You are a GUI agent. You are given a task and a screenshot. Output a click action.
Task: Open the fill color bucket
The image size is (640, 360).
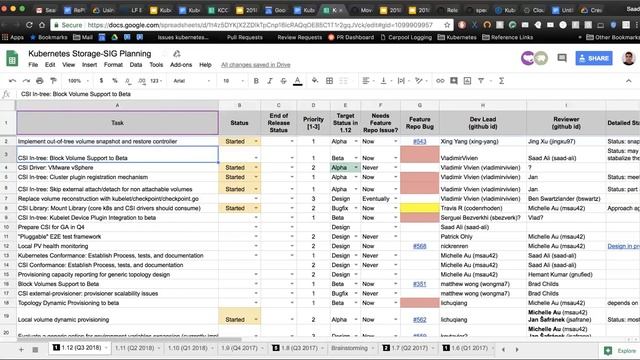(315, 81)
